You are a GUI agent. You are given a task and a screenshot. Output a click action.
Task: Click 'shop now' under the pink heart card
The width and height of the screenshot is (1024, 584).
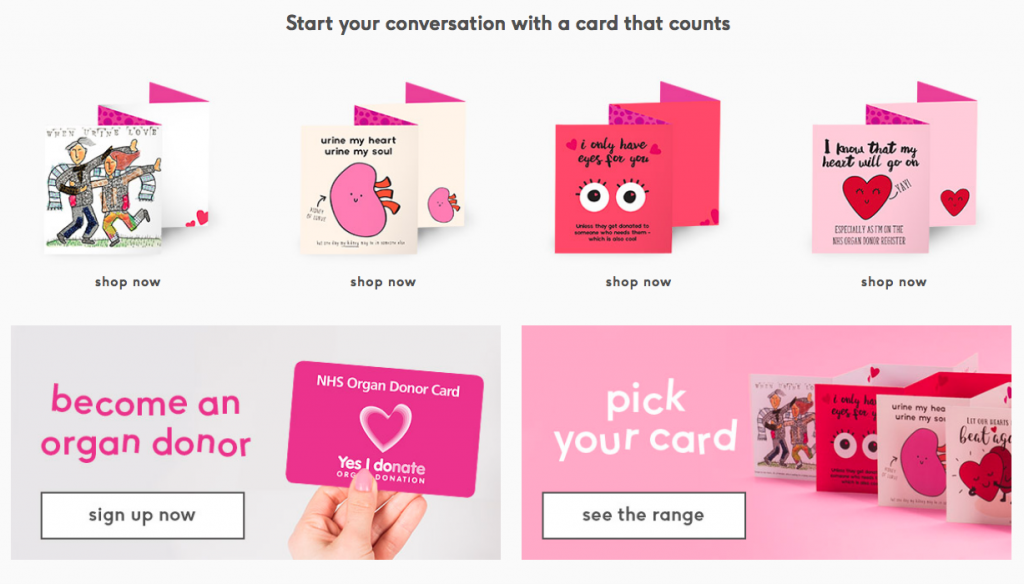tap(893, 282)
